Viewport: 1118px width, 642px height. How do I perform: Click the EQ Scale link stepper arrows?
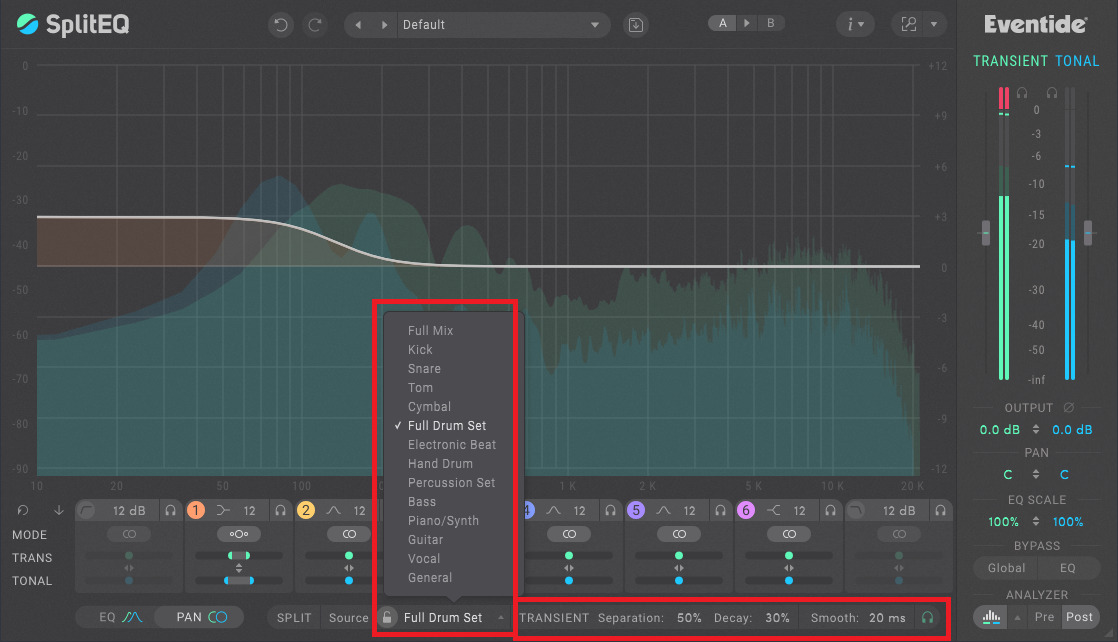coord(1036,521)
